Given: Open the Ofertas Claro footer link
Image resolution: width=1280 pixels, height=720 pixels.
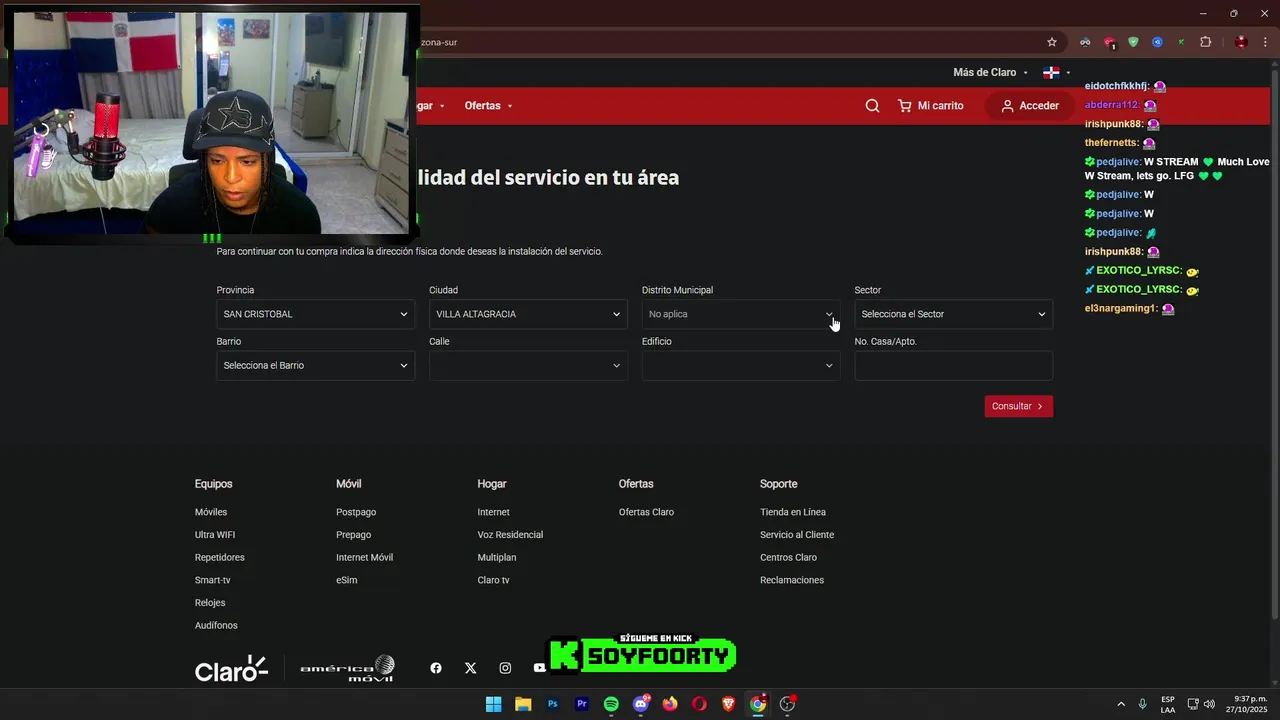Looking at the screenshot, I should [x=647, y=512].
